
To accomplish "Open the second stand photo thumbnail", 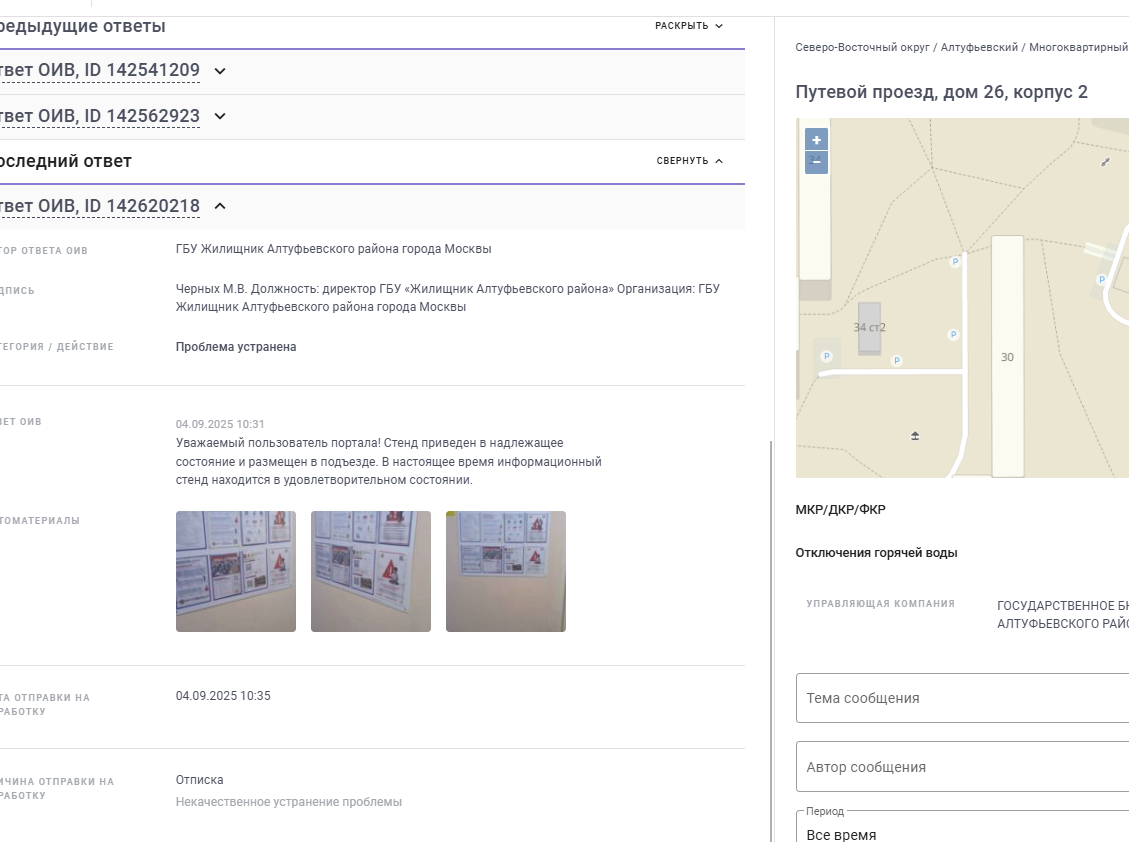I will click(371, 571).
